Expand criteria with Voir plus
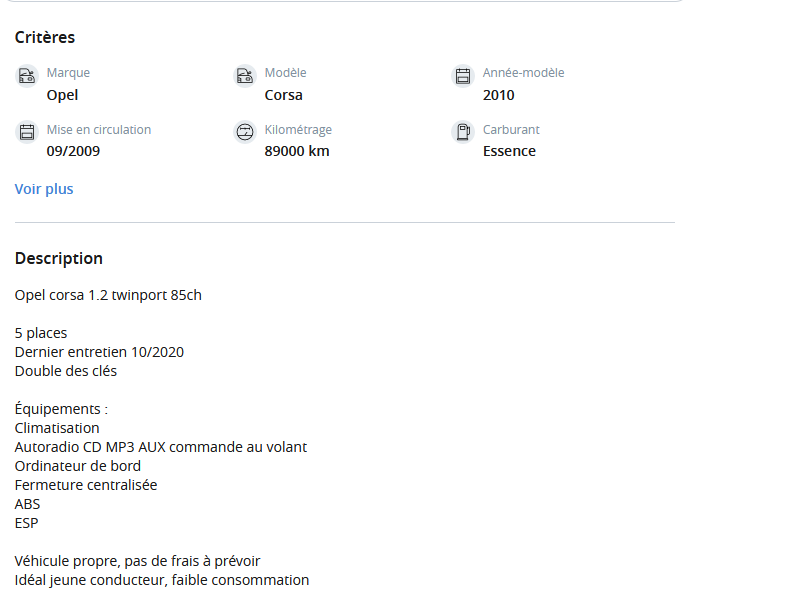The image size is (802, 601). click(x=44, y=189)
